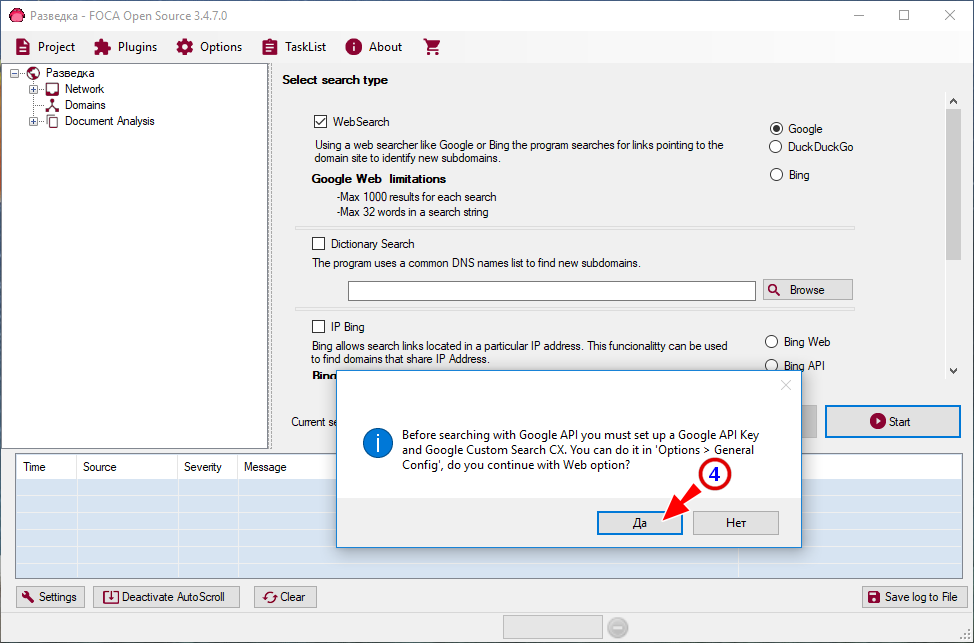974x643 pixels.
Task: Select the Network node icon in tree
Action: [x=53, y=89]
